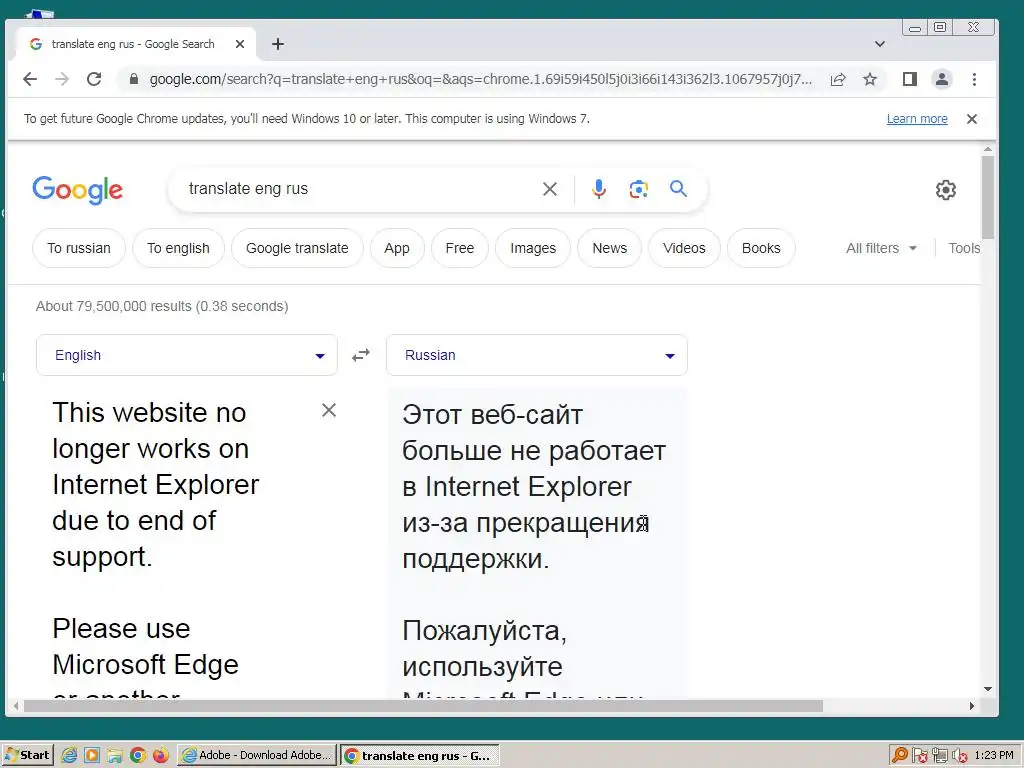This screenshot has height=768, width=1024.
Task: Expand the All filters dropdown
Action: click(882, 248)
